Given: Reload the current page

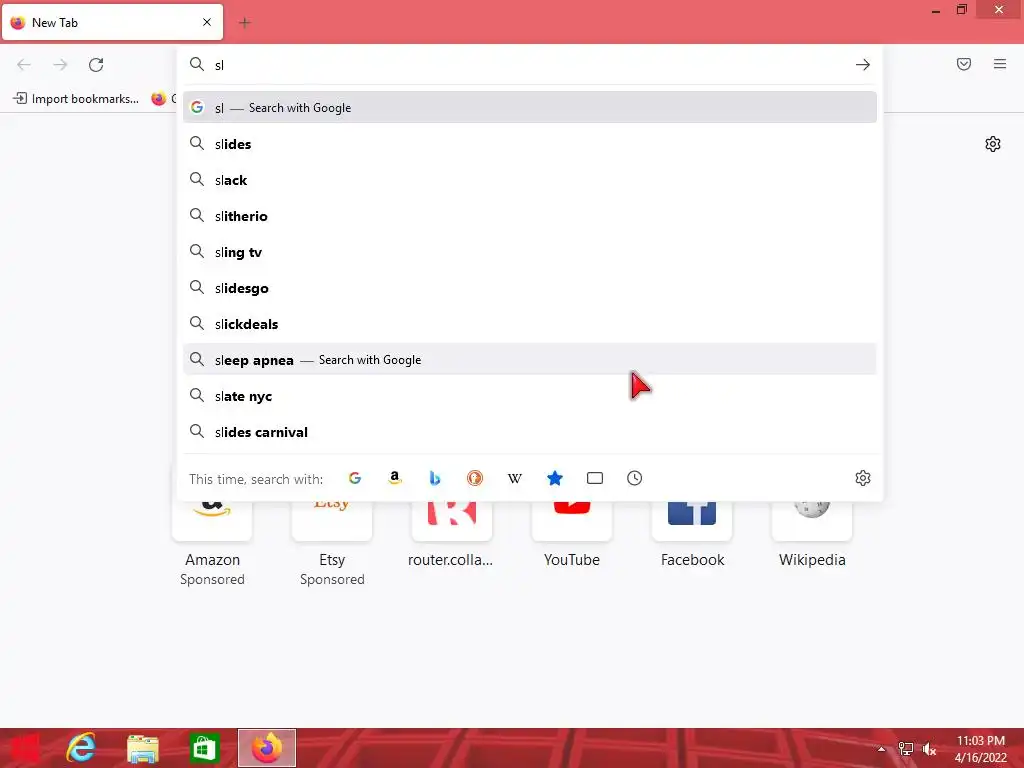Looking at the screenshot, I should (96, 65).
